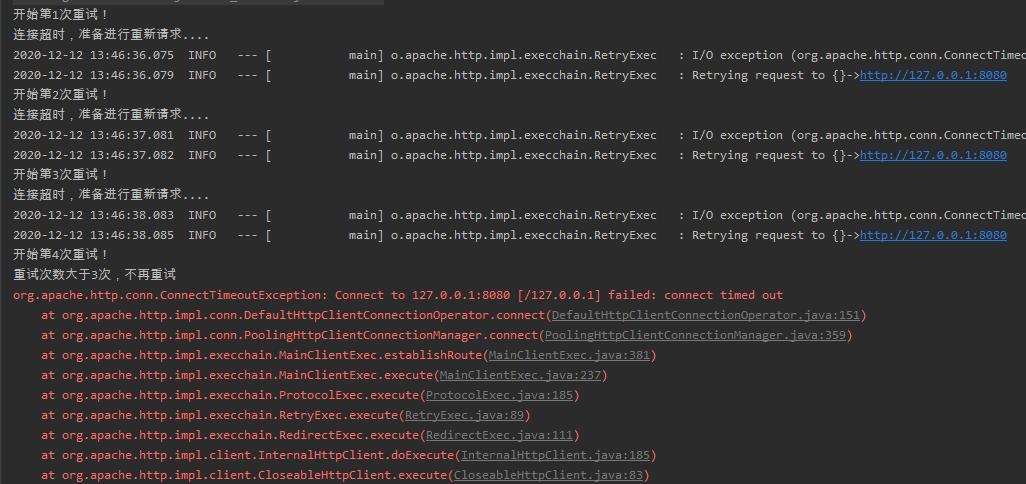
Task: Click the ConnectTimeoutException 'connect timed out' line
Action: (x=398, y=295)
